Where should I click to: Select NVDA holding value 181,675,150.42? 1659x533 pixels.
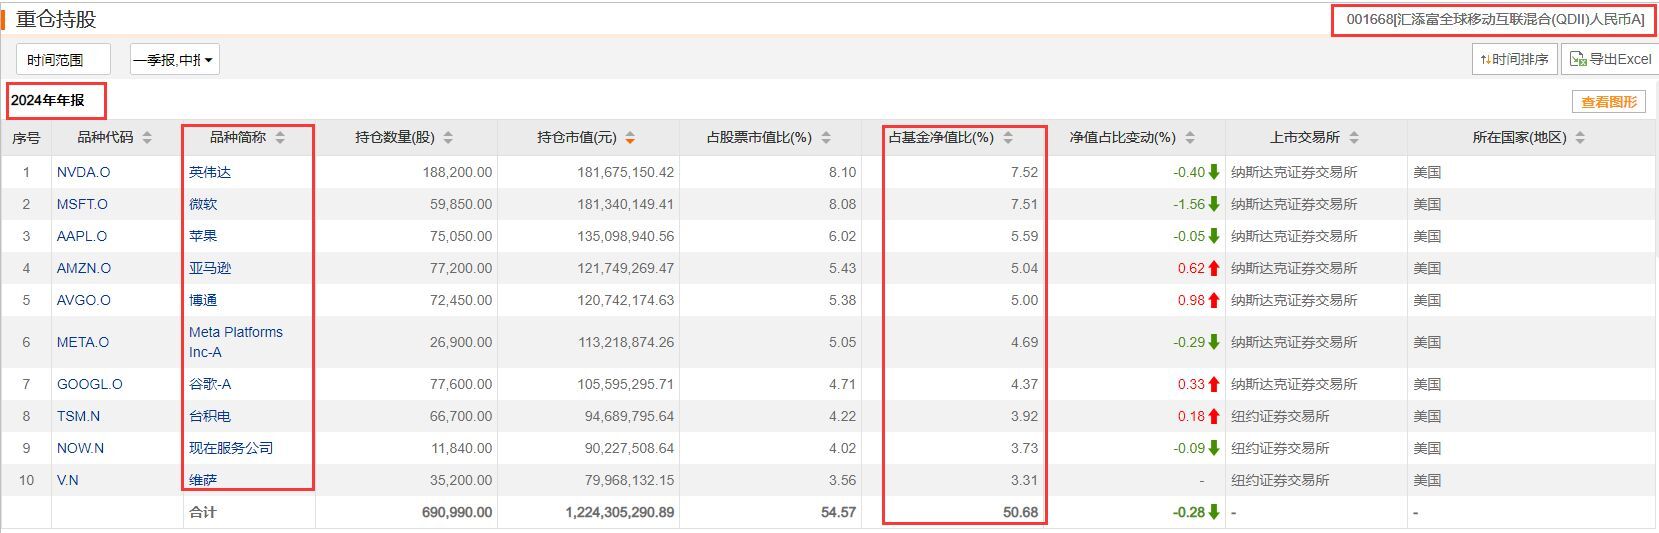coord(625,172)
